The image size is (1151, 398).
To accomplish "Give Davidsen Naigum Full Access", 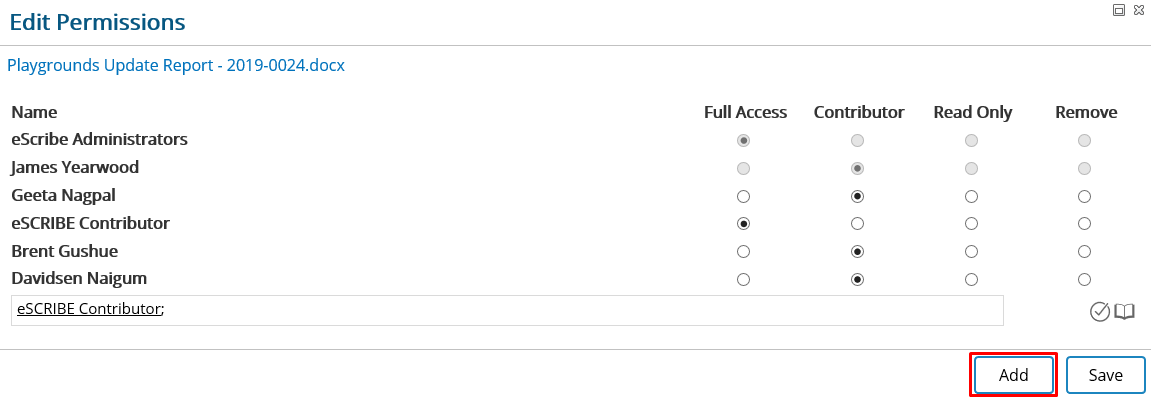I will point(744,280).
